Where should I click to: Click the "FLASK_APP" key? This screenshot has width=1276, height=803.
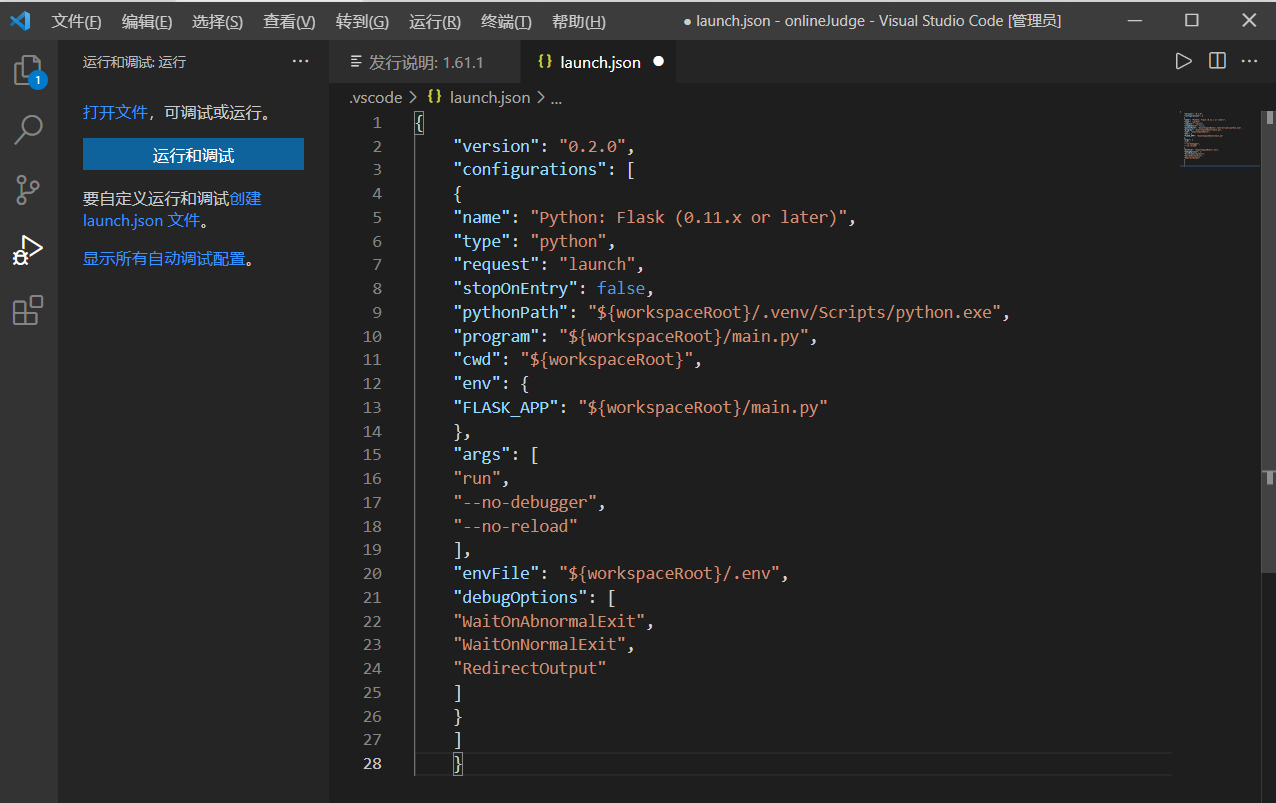[506, 407]
